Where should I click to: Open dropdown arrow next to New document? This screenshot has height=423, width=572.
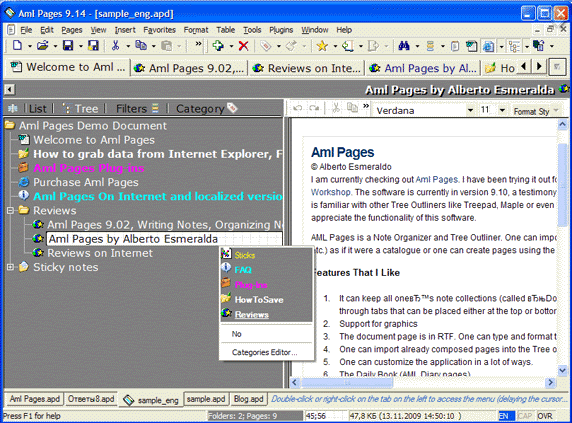[30, 46]
